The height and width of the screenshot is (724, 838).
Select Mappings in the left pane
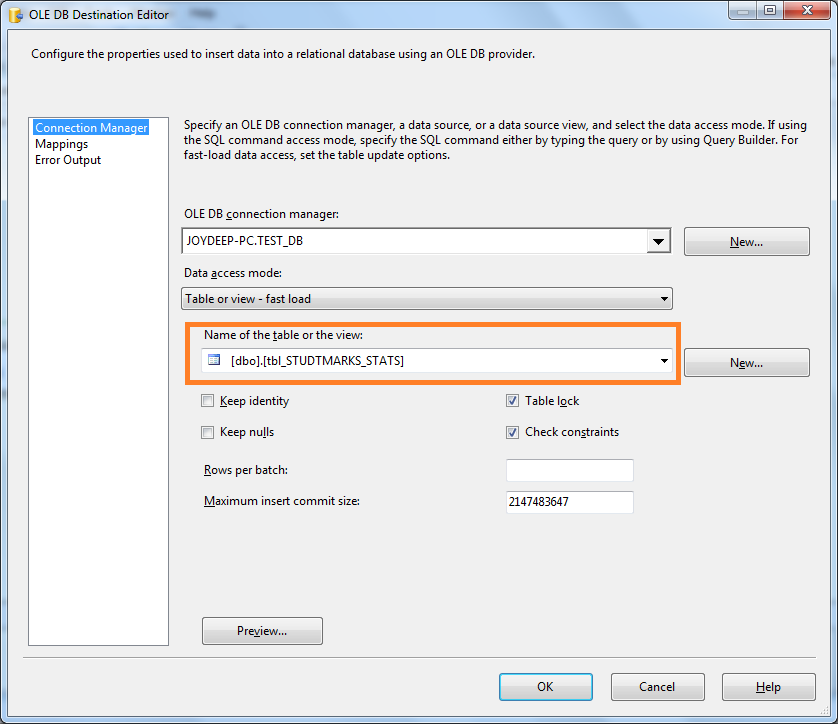click(x=61, y=143)
